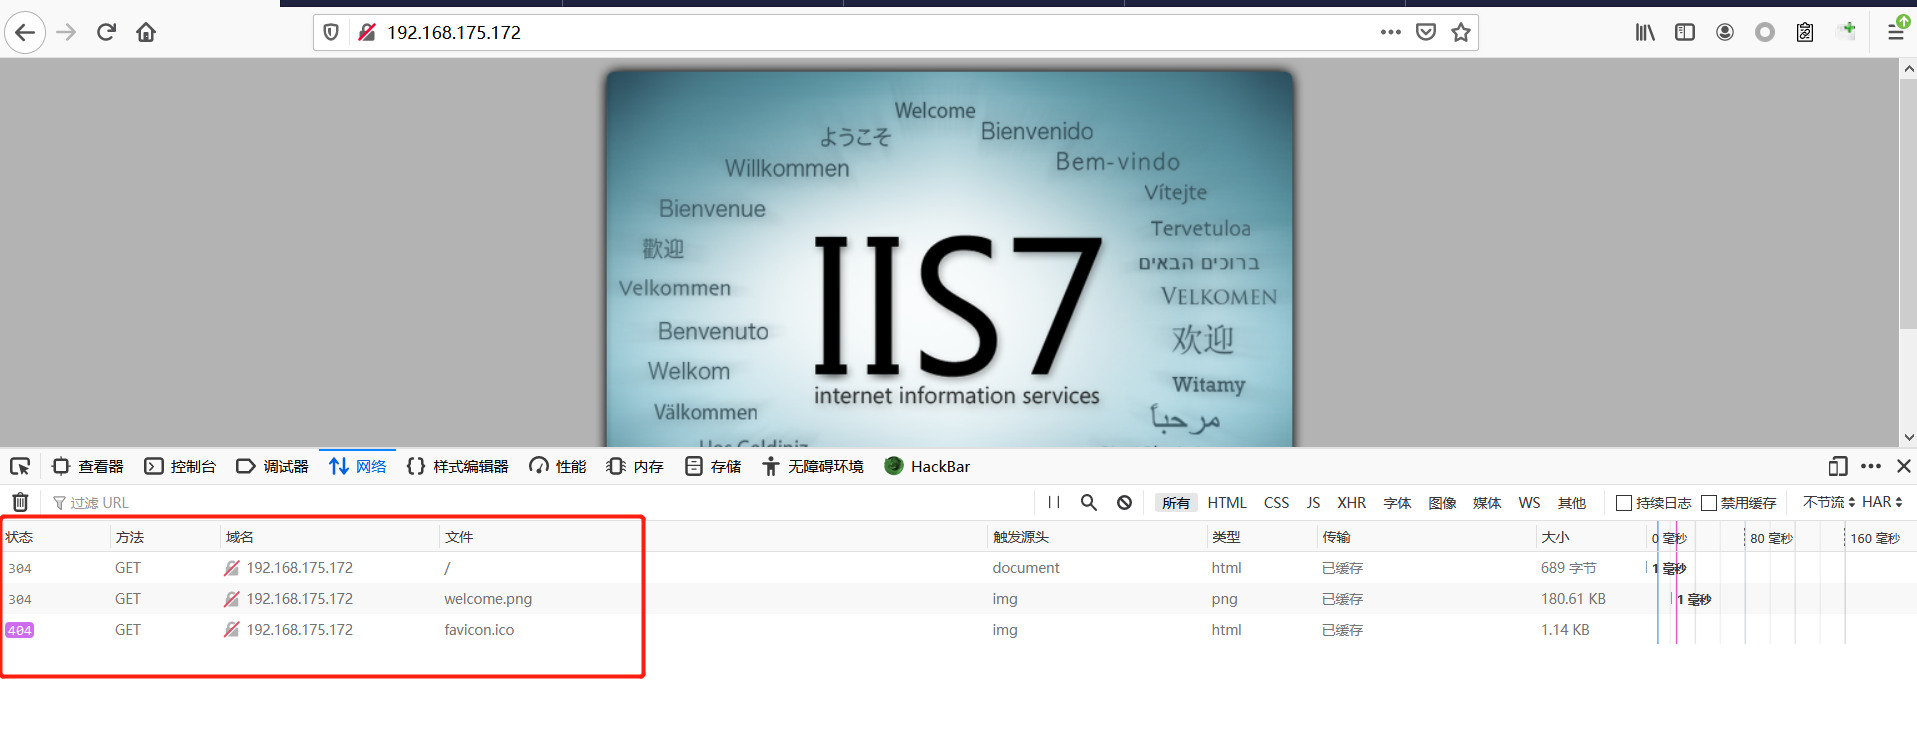Pause network request recording
Image resolution: width=1917 pixels, height=747 pixels.
1053,502
